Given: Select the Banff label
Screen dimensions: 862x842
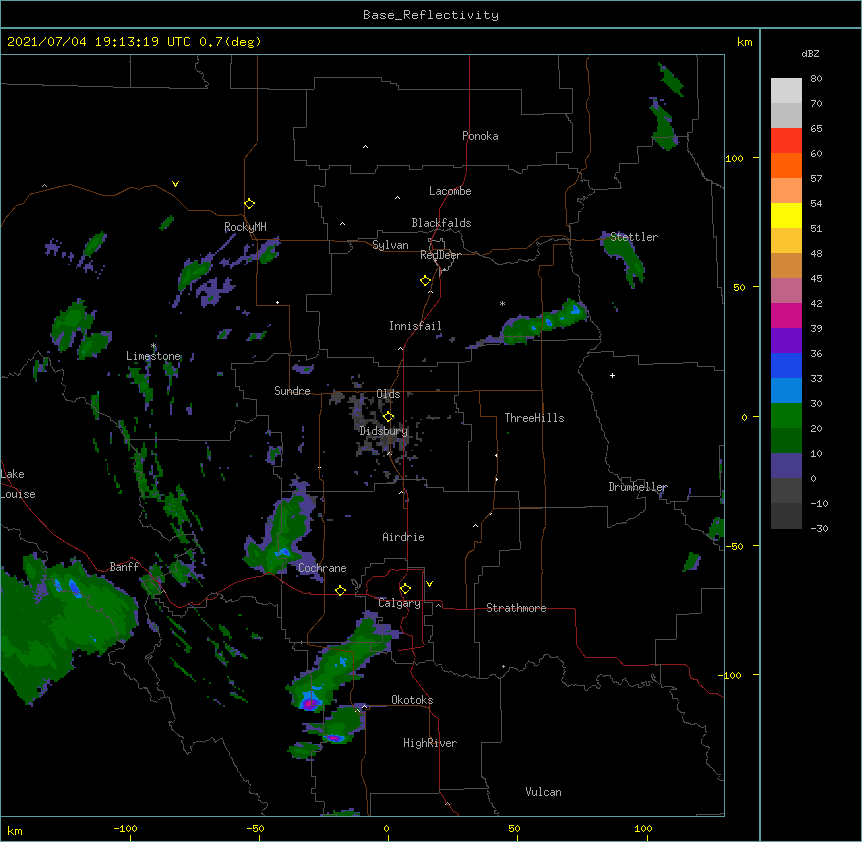Looking at the screenshot, I should pyautogui.click(x=124, y=567).
